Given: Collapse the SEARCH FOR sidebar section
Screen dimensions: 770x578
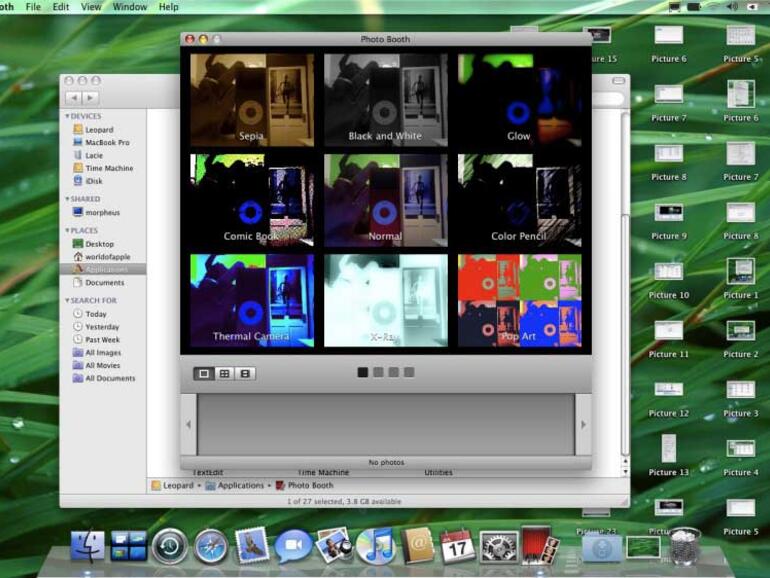Looking at the screenshot, I should (x=68, y=300).
